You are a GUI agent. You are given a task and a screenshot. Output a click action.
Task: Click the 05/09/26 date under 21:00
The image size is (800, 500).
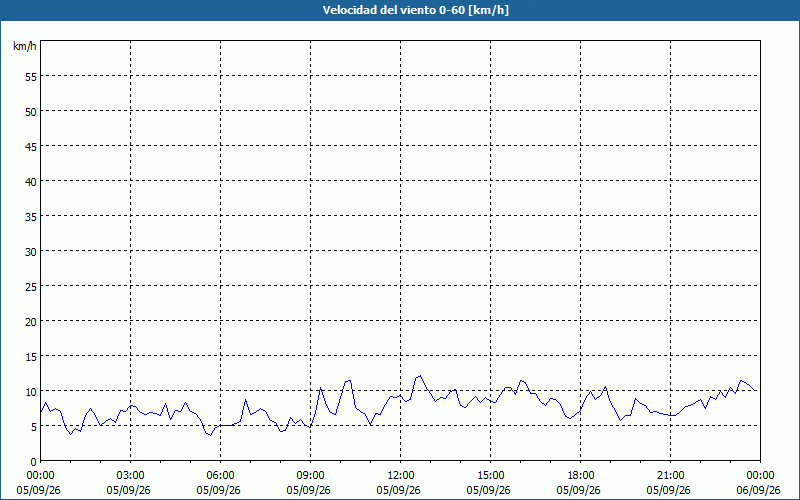(668, 490)
